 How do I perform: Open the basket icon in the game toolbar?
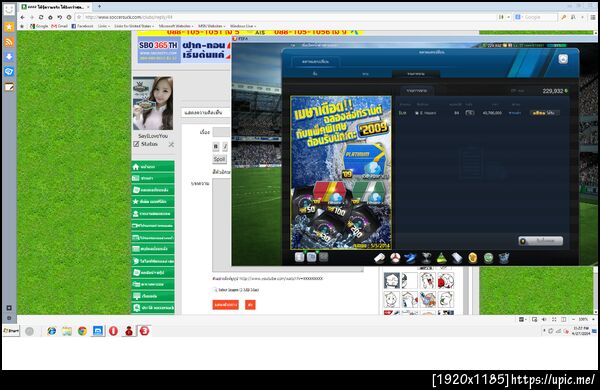pos(504,258)
